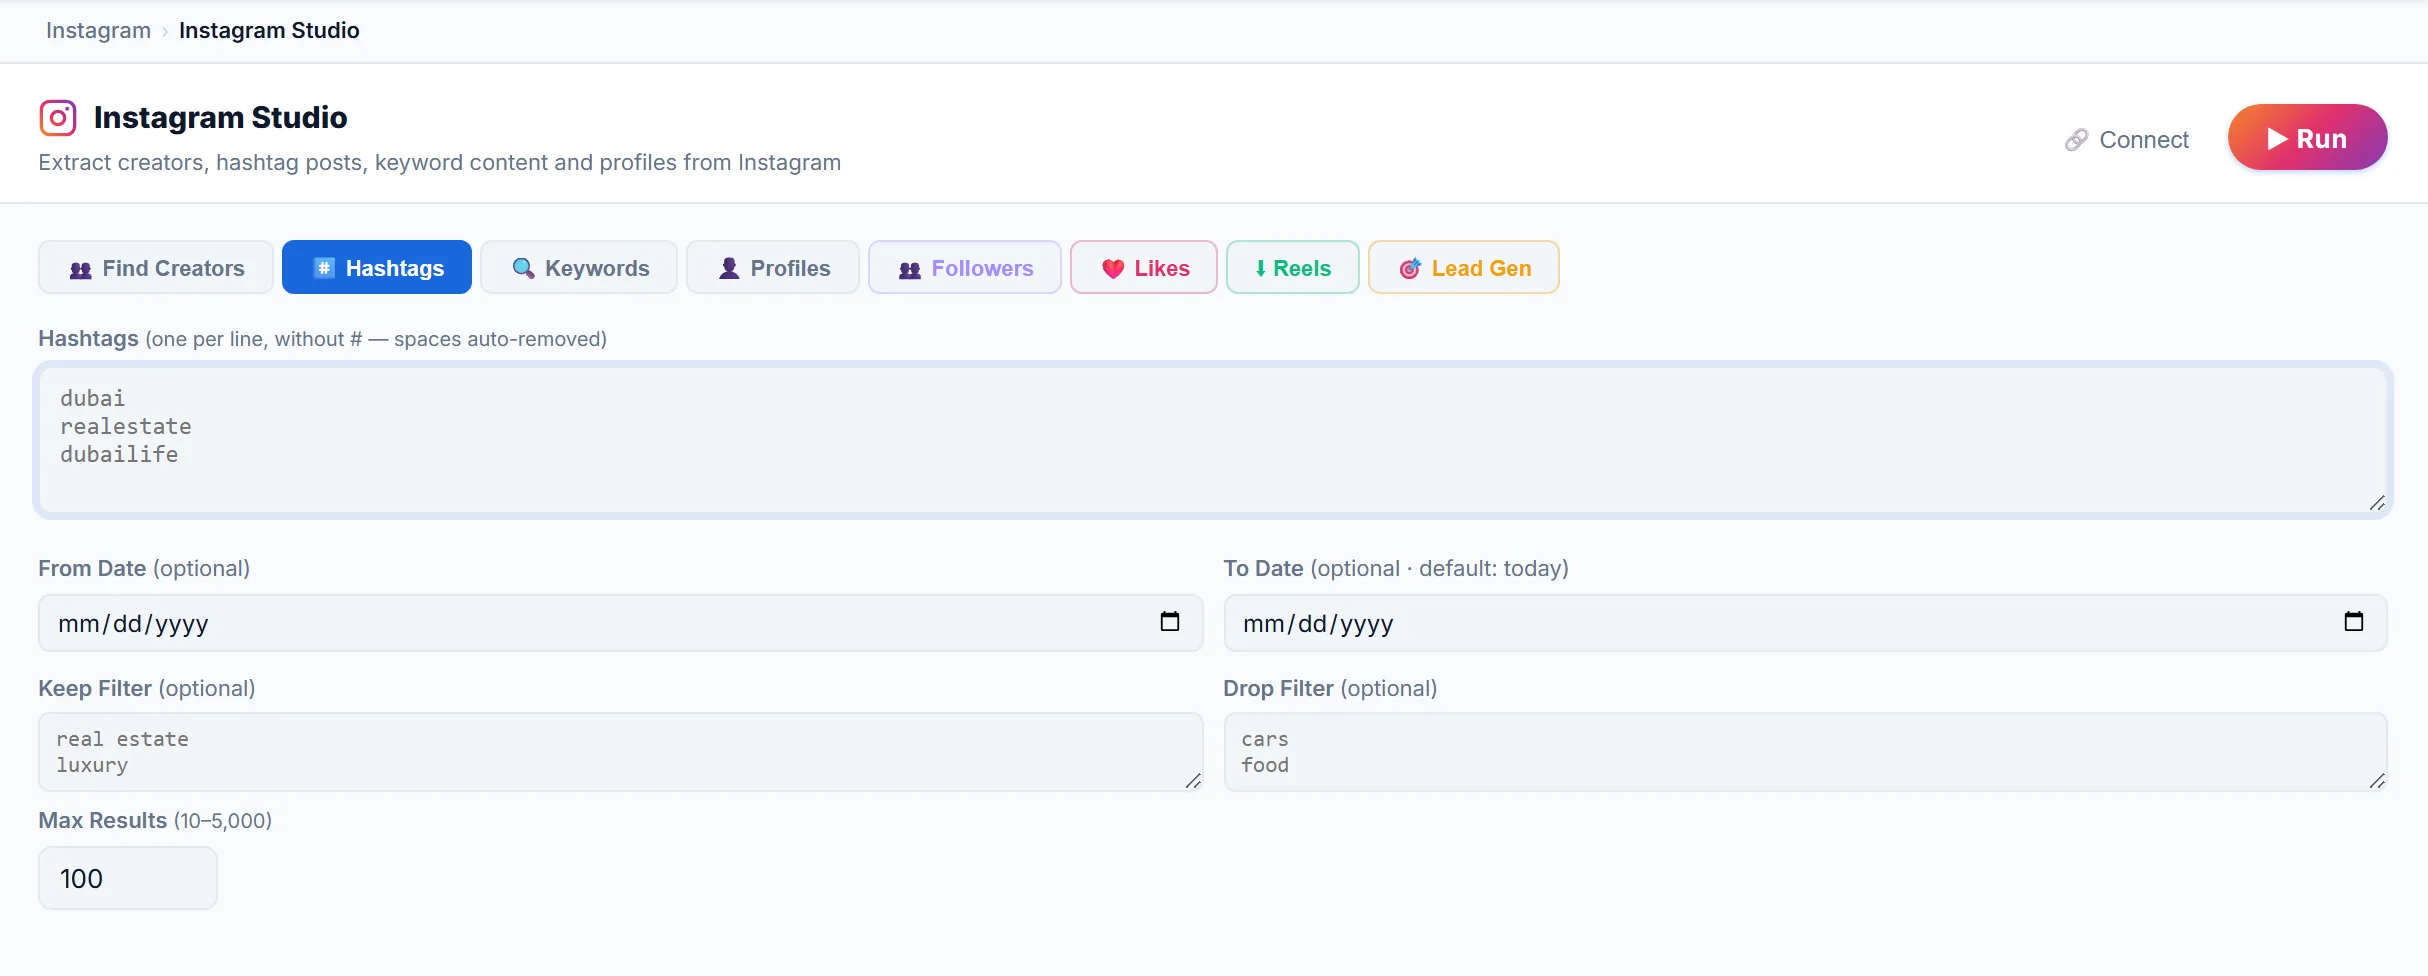Click the people icon on Find Creators tab
The image size is (2428, 976).
(81, 269)
